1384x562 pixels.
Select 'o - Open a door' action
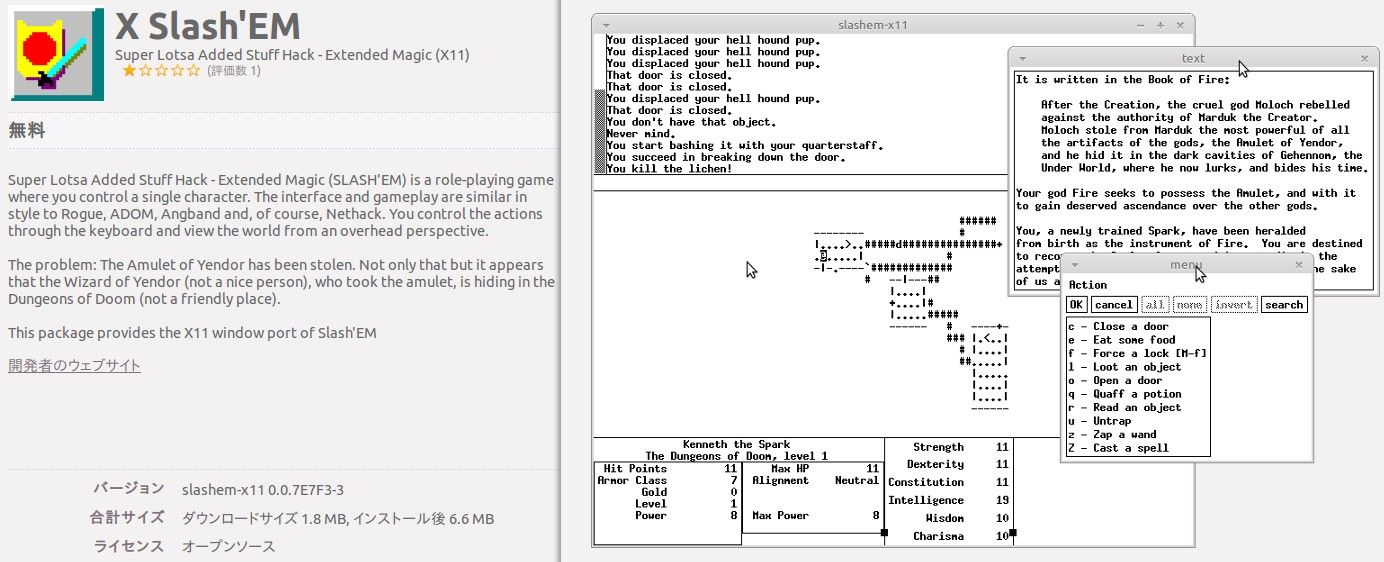1138,380
